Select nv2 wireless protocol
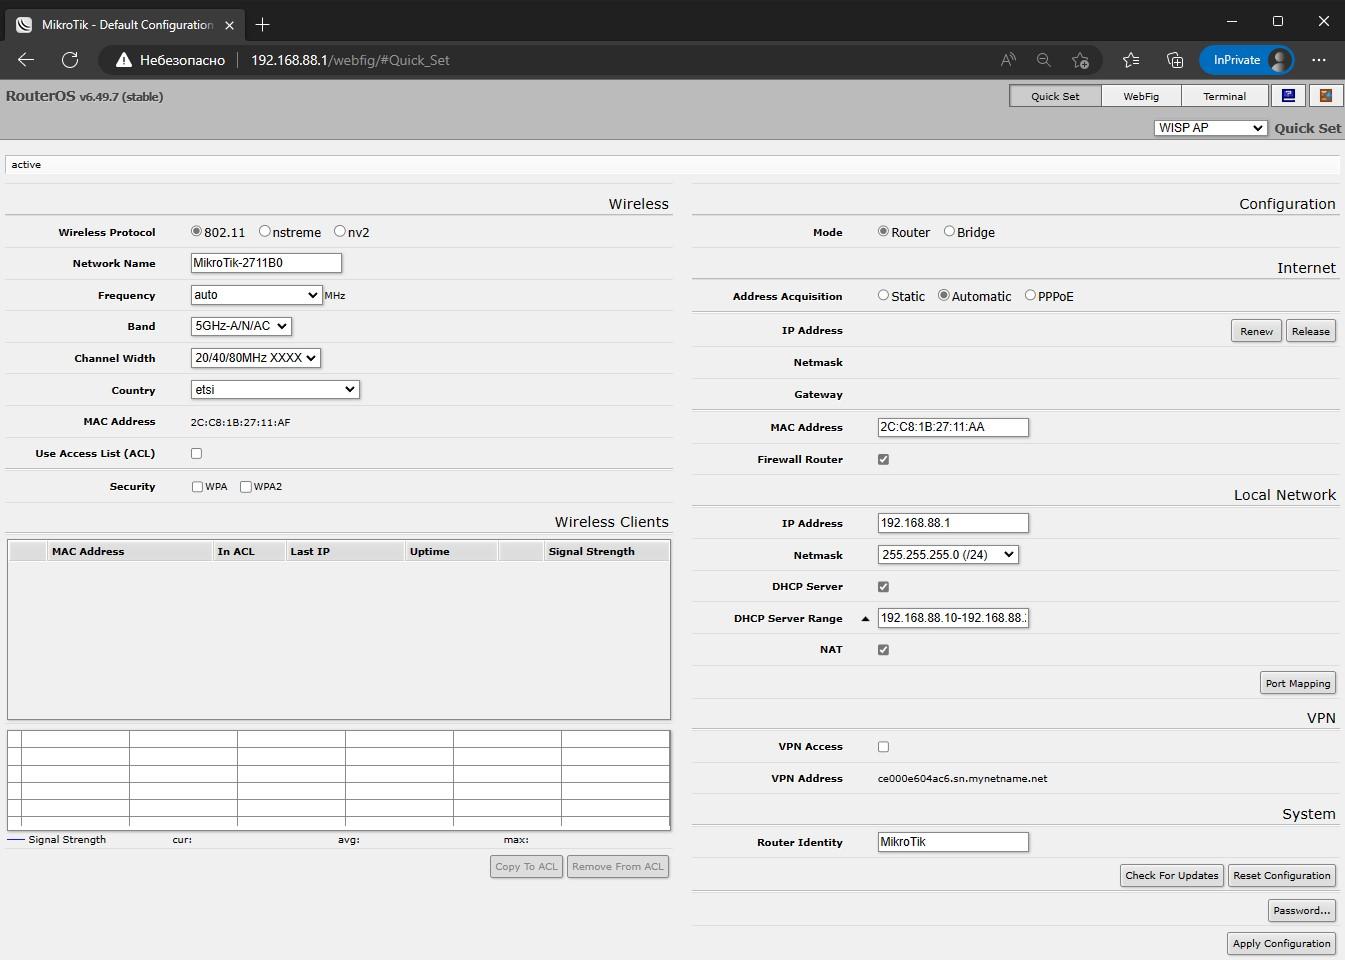This screenshot has width=1345, height=960. [340, 231]
